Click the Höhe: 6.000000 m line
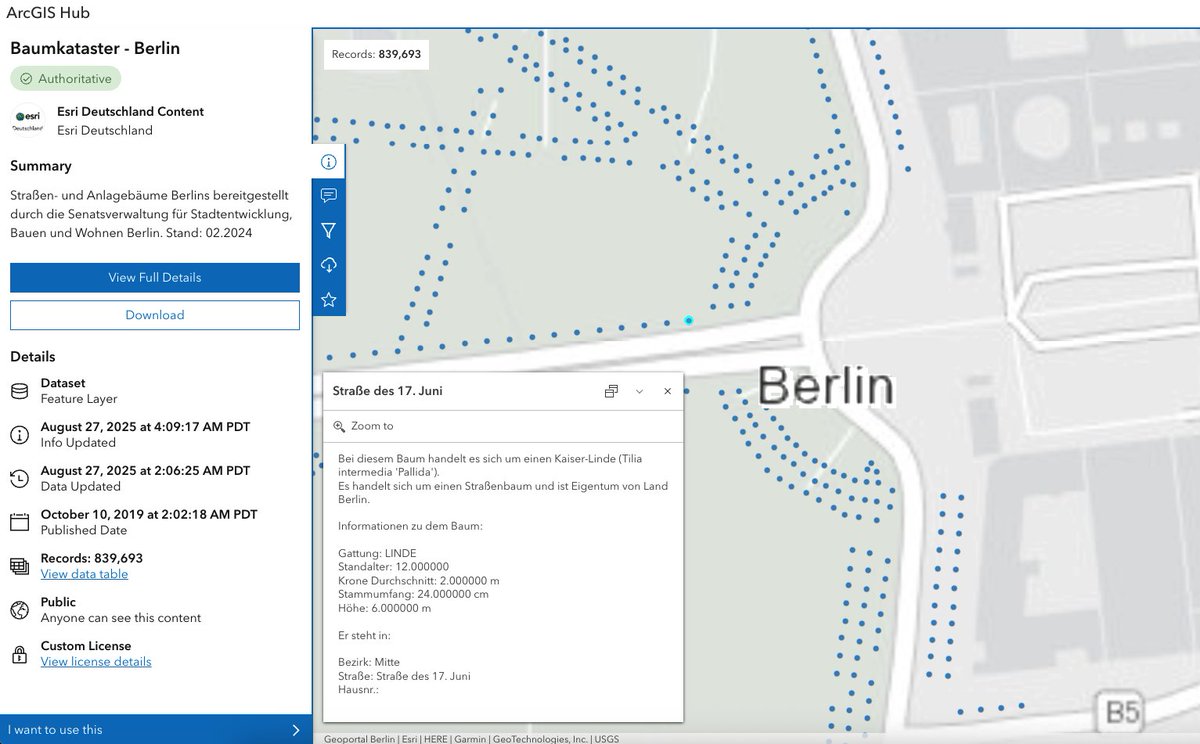Screen dimensions: 1200x744 point(385,608)
